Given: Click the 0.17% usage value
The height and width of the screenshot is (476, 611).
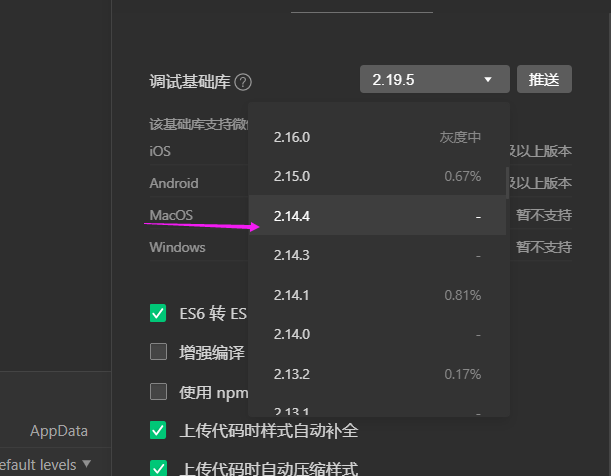Looking at the screenshot, I should click(x=463, y=374).
